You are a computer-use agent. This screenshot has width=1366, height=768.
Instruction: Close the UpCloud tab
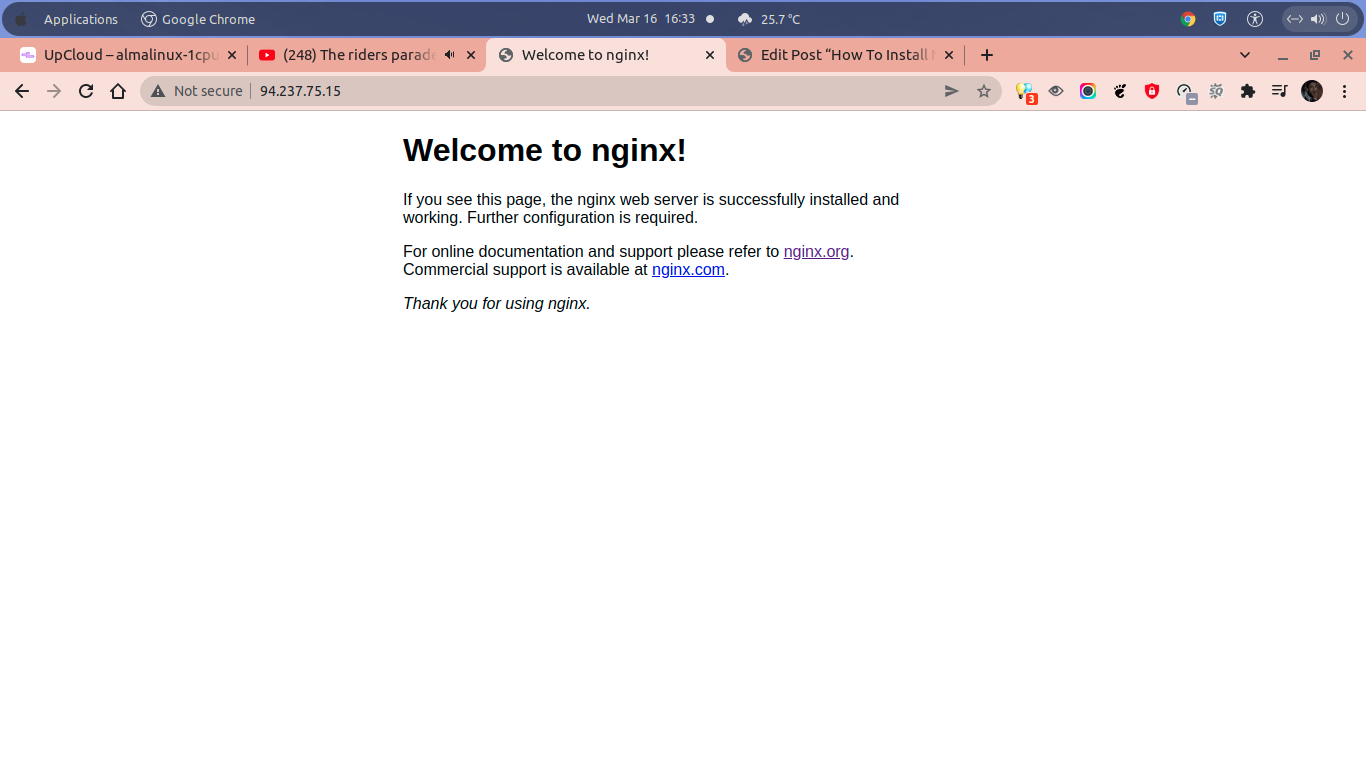(x=232, y=55)
